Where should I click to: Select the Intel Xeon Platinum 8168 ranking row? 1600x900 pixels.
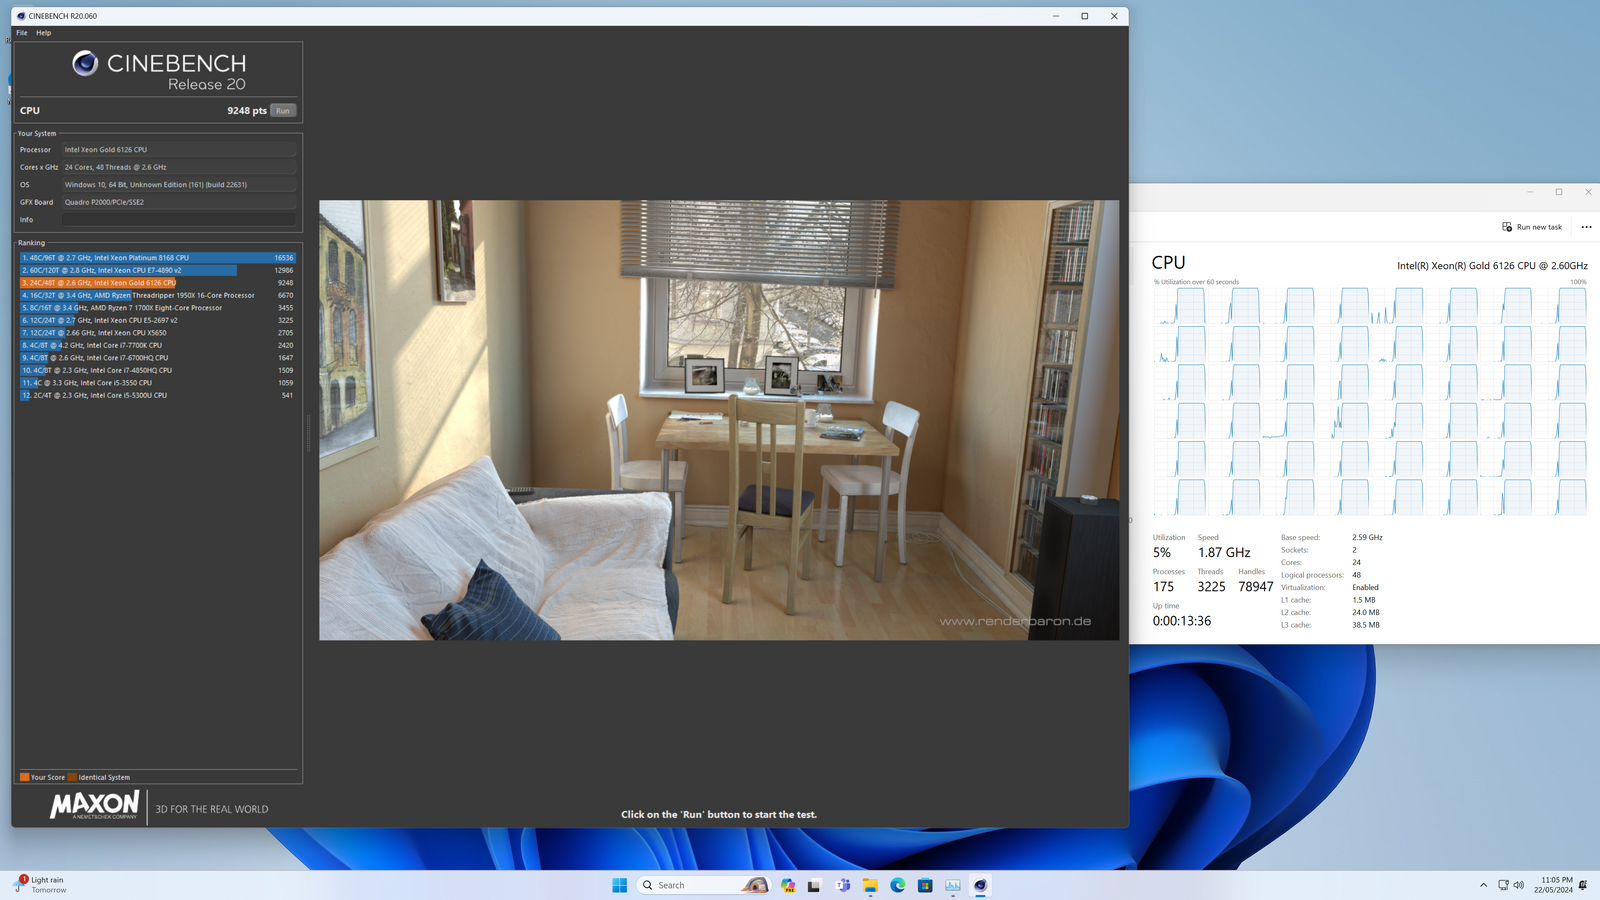pyautogui.click(x=158, y=258)
